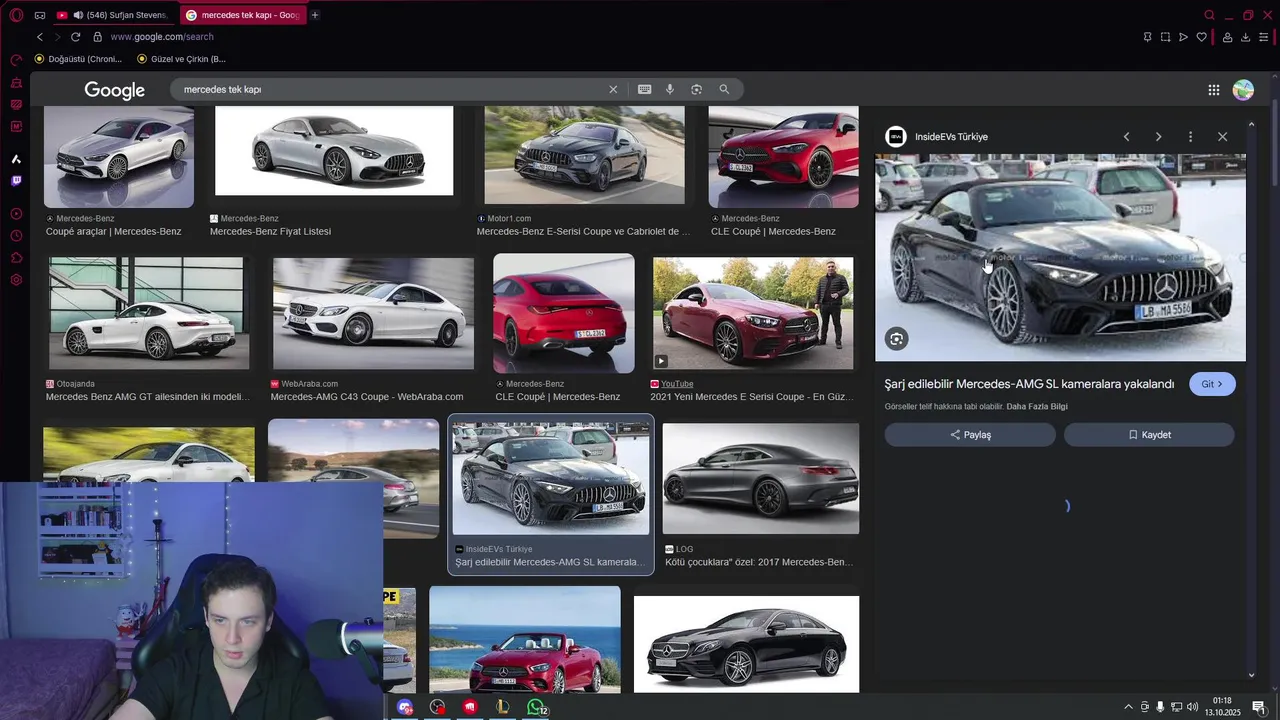This screenshot has height=720, width=1280.
Task: Click the Paylaş share button
Action: pos(970,435)
